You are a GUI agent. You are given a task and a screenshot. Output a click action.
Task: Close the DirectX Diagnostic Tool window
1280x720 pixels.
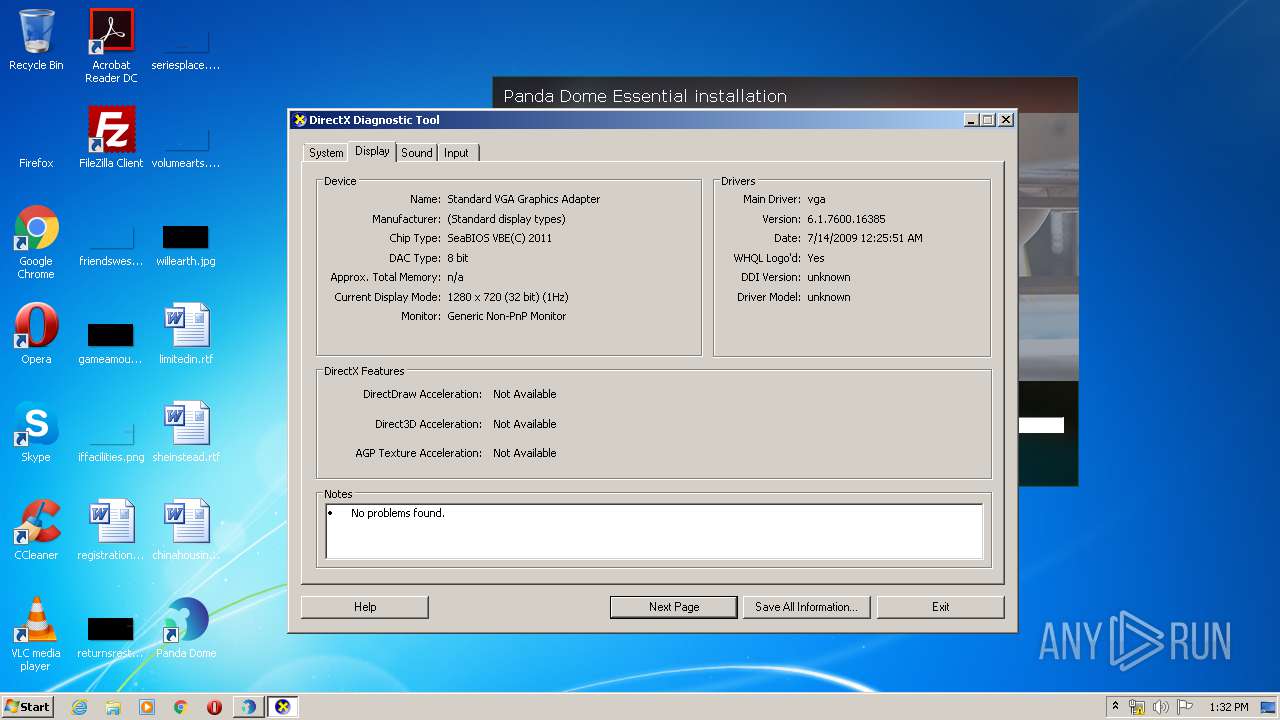[1006, 120]
